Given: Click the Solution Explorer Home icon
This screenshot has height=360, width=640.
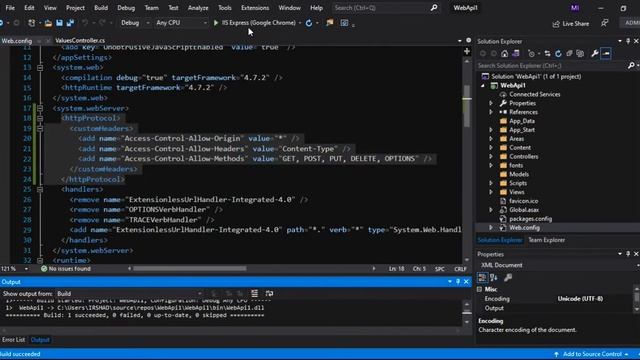Looking at the screenshot, I should (504, 53).
